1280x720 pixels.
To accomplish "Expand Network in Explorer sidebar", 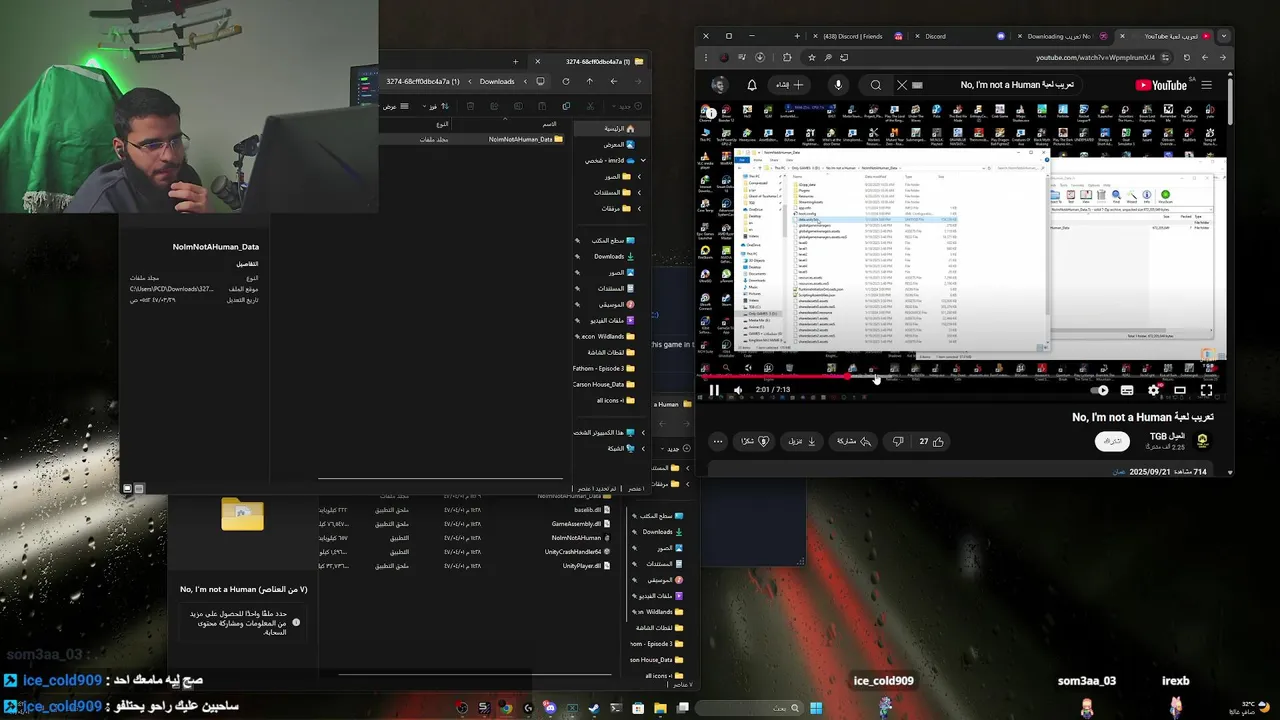I will (x=643, y=448).
